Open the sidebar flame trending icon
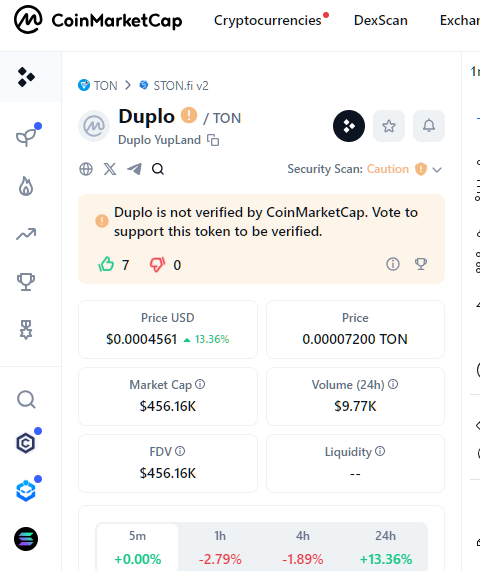480x571 pixels. coord(26,186)
